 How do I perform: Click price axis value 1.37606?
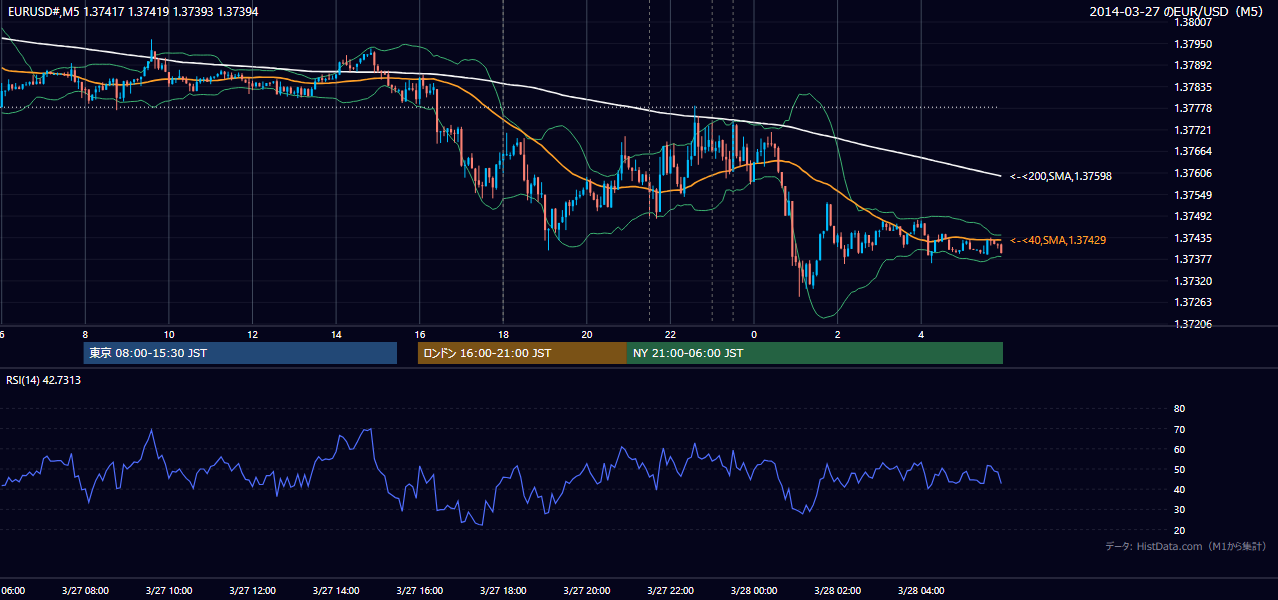(1193, 173)
